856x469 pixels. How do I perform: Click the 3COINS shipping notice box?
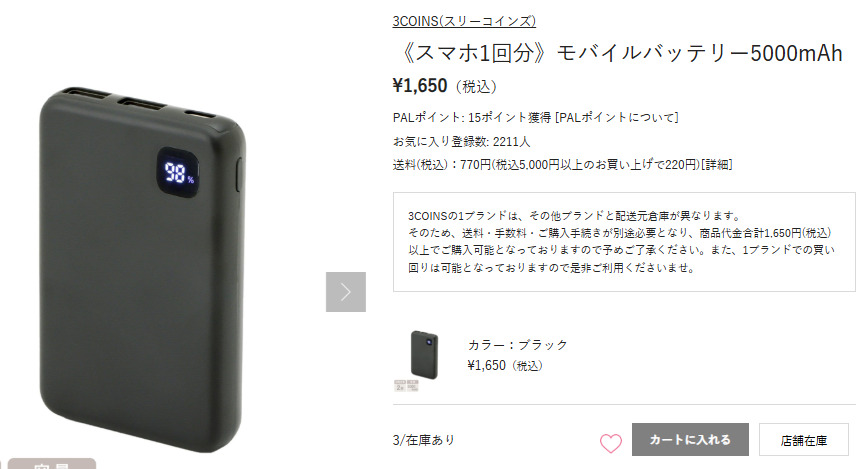(x=624, y=242)
